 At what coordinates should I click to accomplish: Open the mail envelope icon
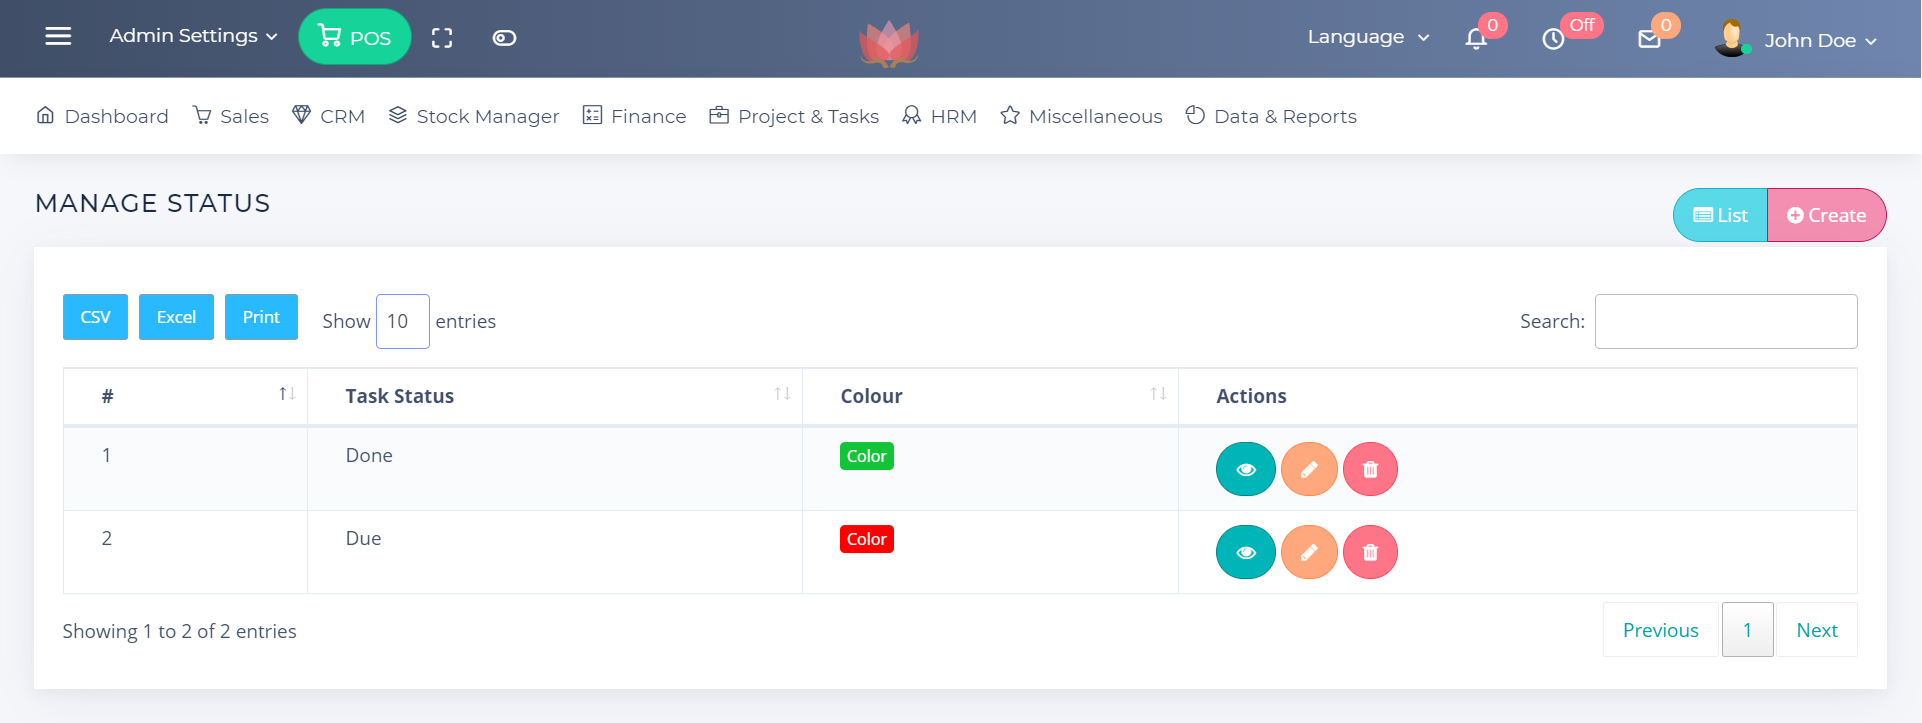1649,39
